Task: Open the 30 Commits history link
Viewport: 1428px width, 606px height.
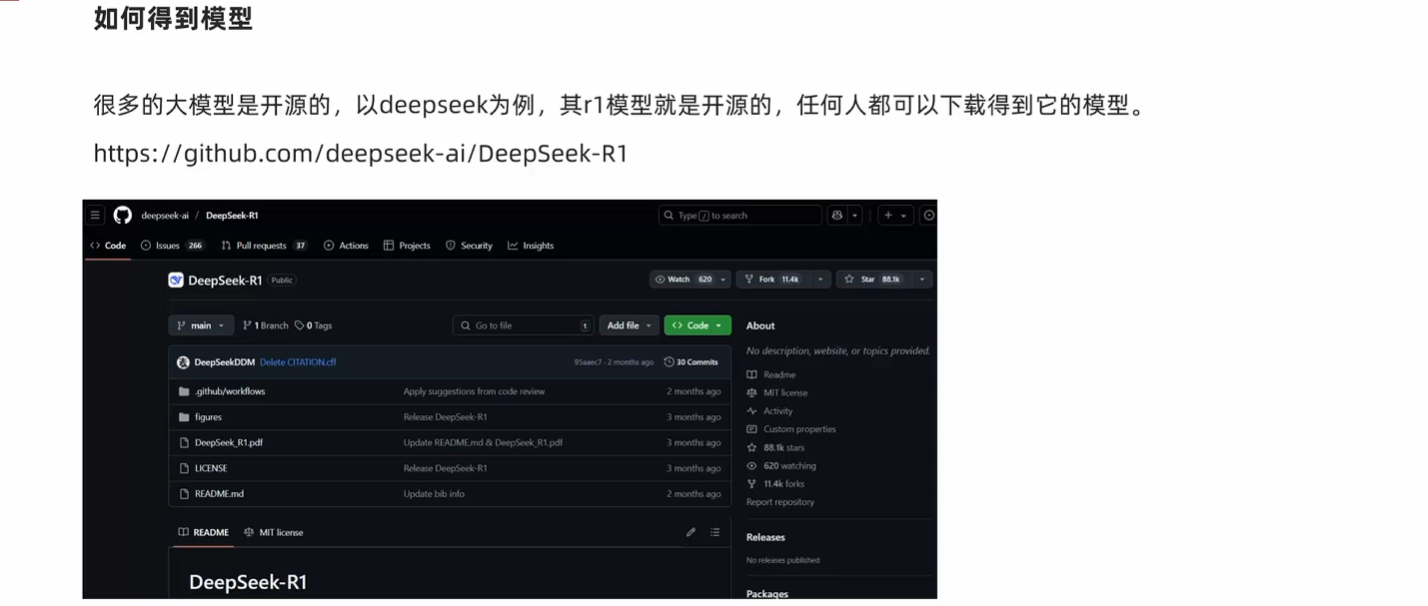Action: click(691, 362)
